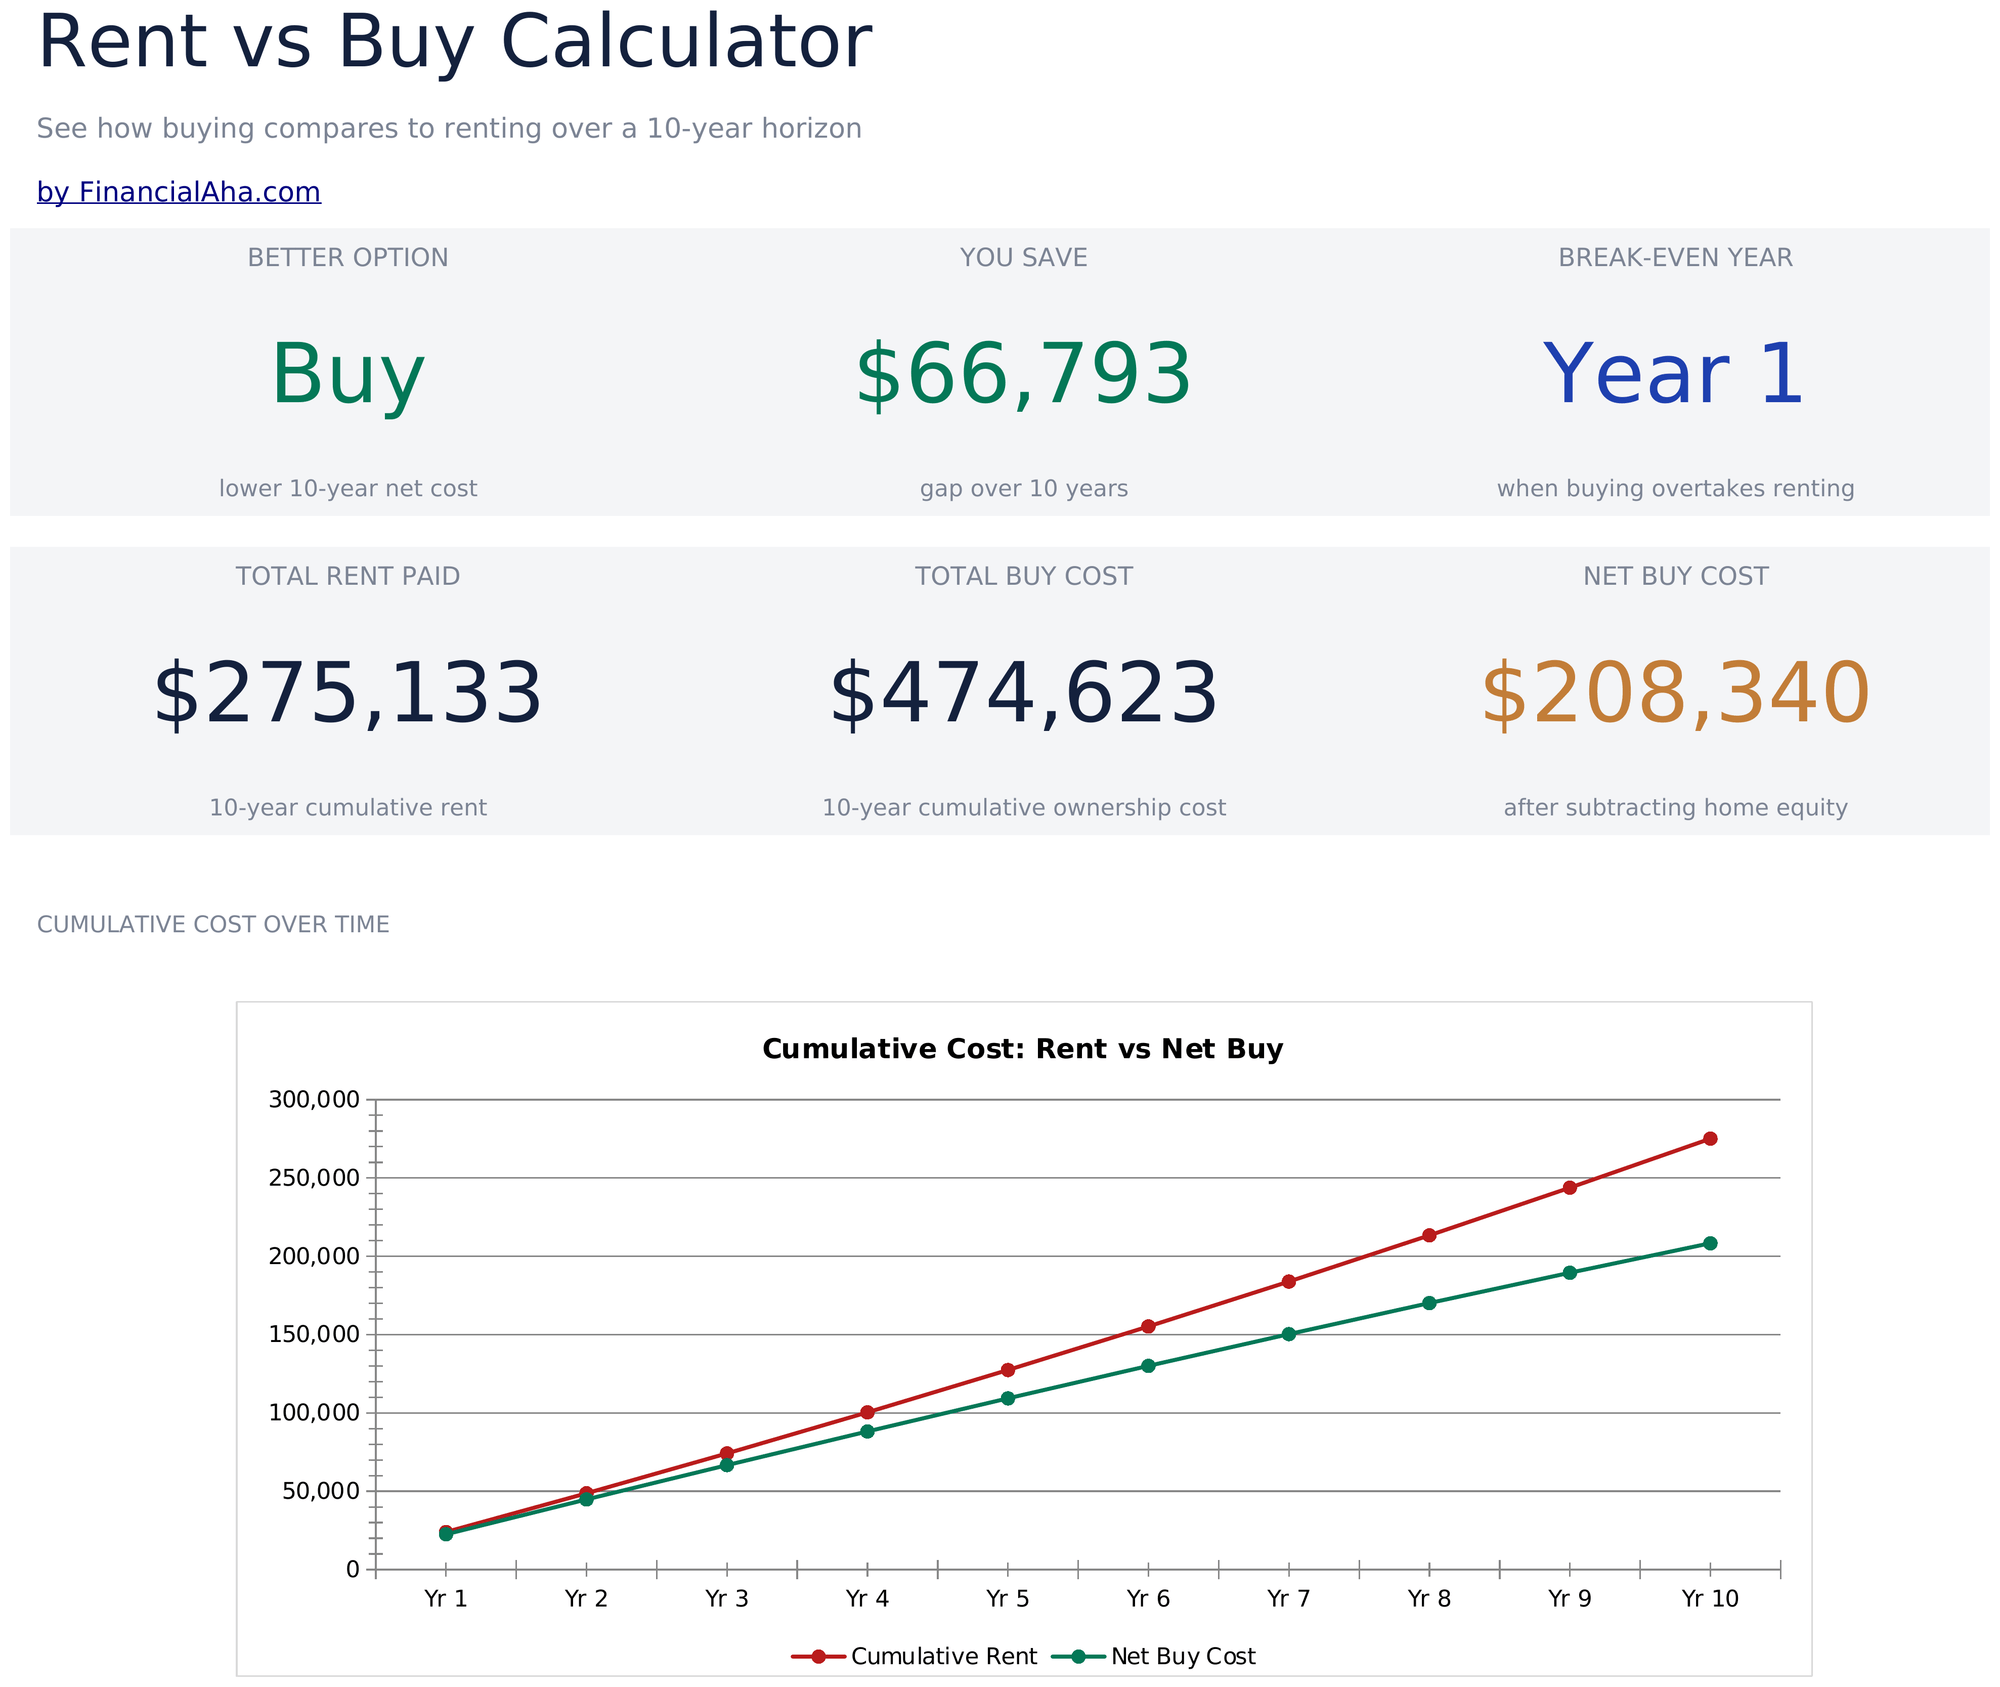Click the Cumulative Rent point at Yr 10
The image size is (2000, 1687).
(1710, 1138)
